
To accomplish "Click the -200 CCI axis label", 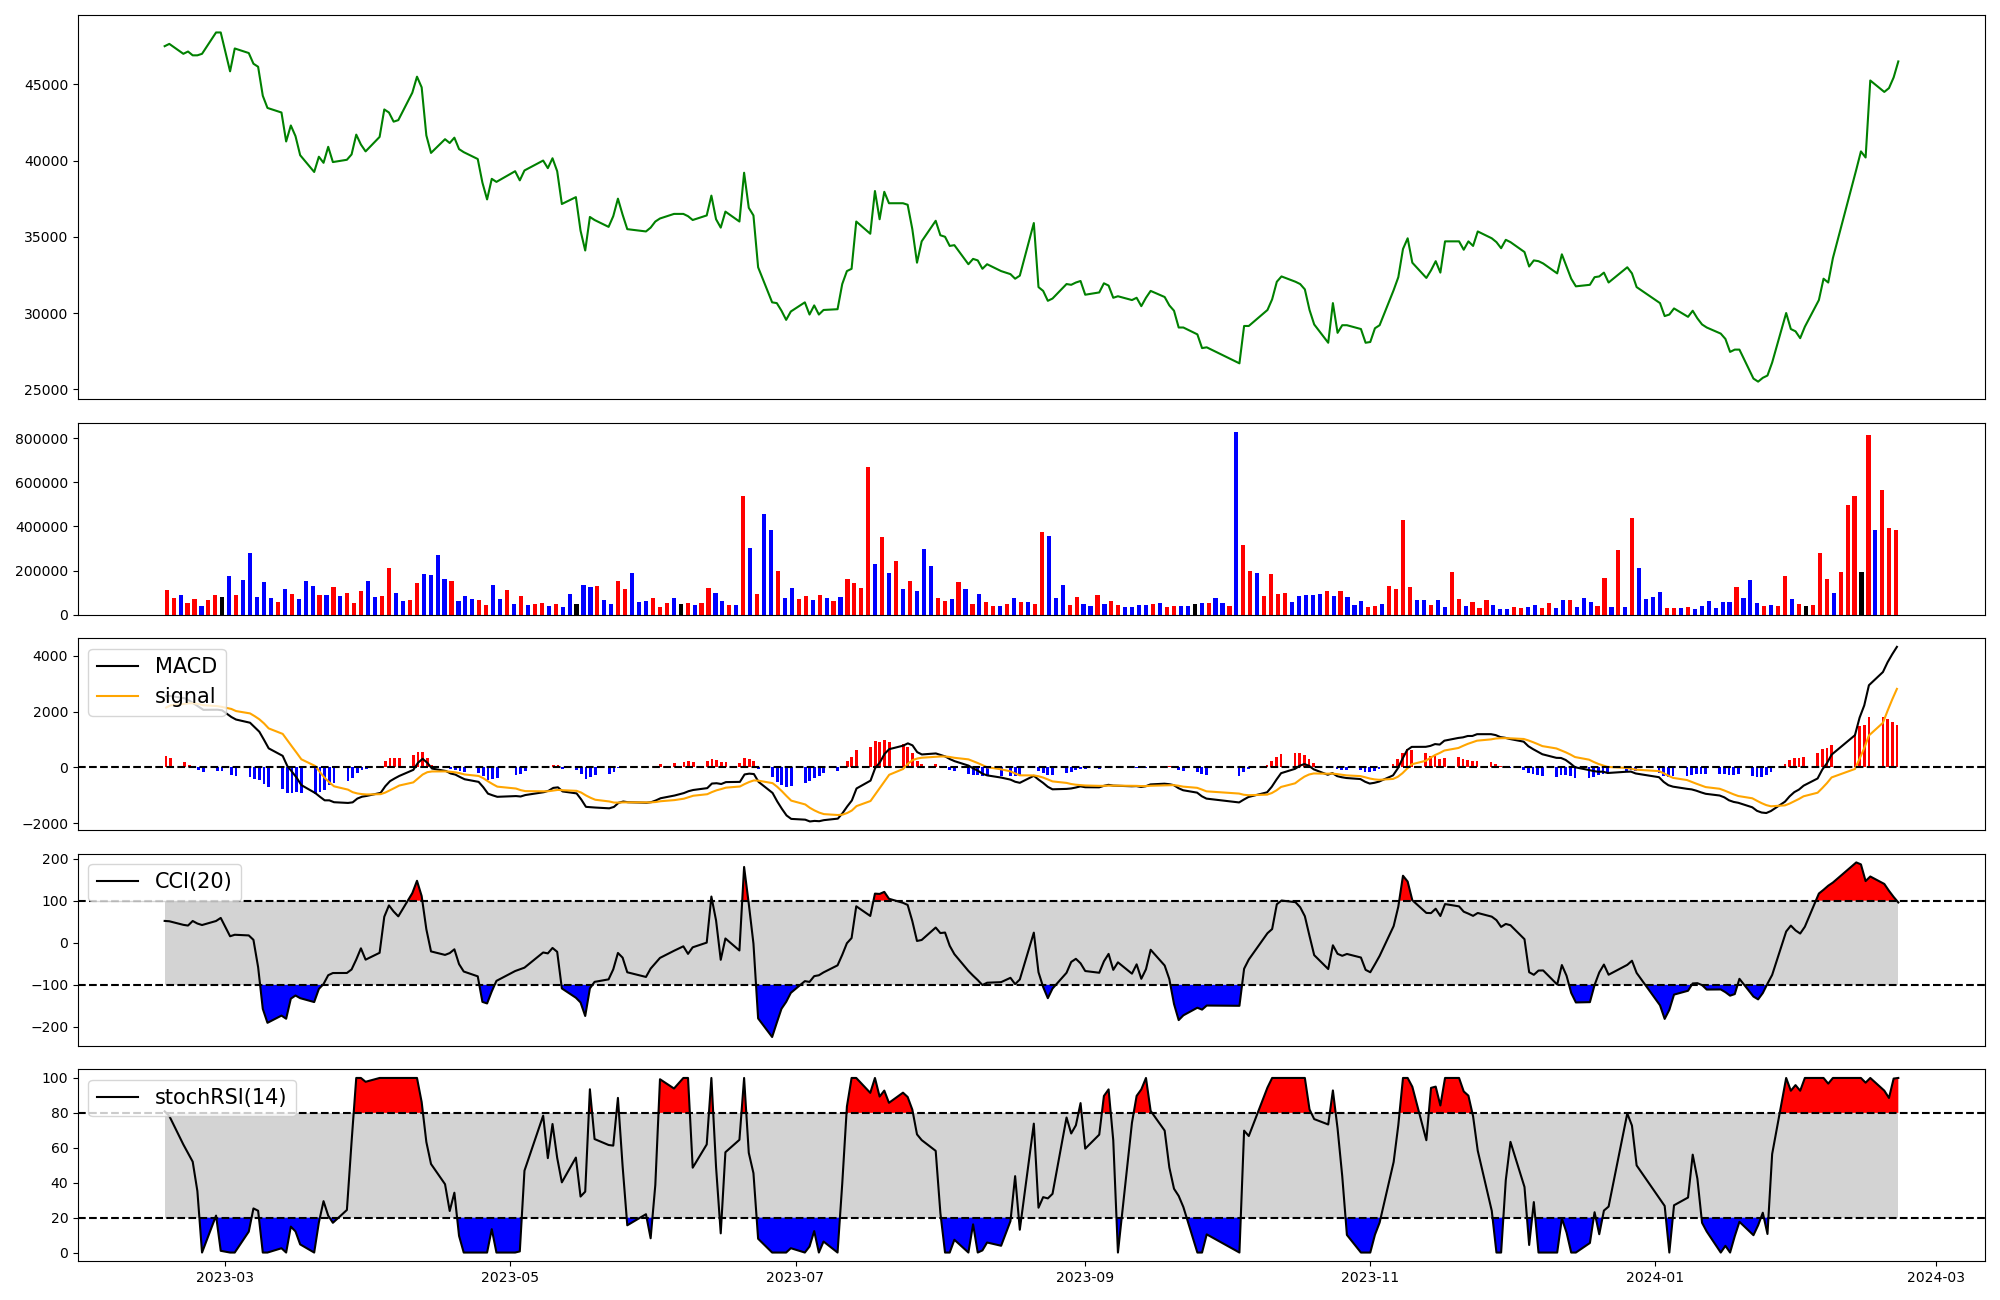I will 49,1027.
